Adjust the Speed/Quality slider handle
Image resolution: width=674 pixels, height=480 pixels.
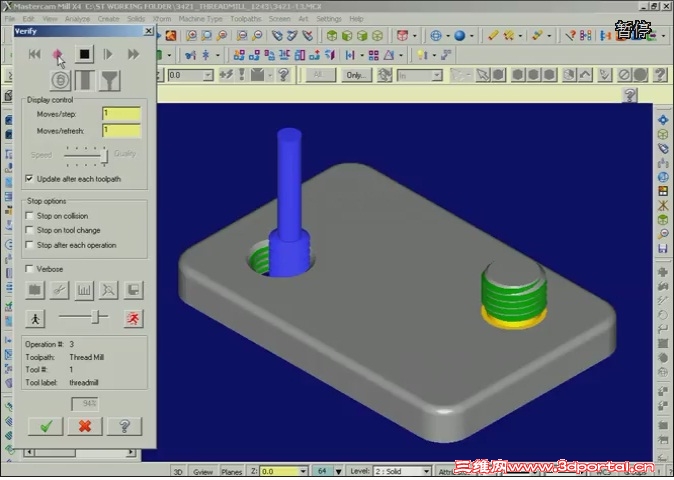pyautogui.click(x=104, y=156)
